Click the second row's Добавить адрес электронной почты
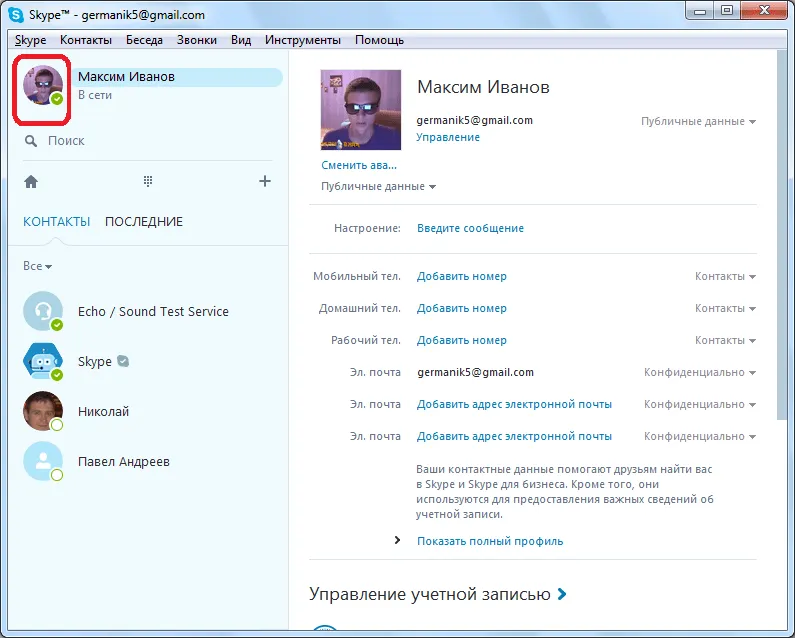 [514, 404]
